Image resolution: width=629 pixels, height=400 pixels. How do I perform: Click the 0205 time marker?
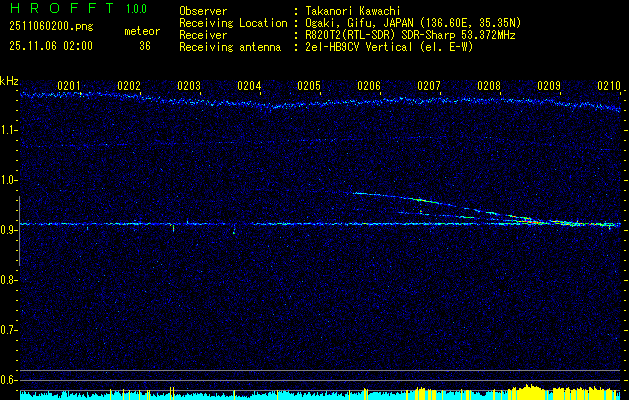click(x=309, y=85)
